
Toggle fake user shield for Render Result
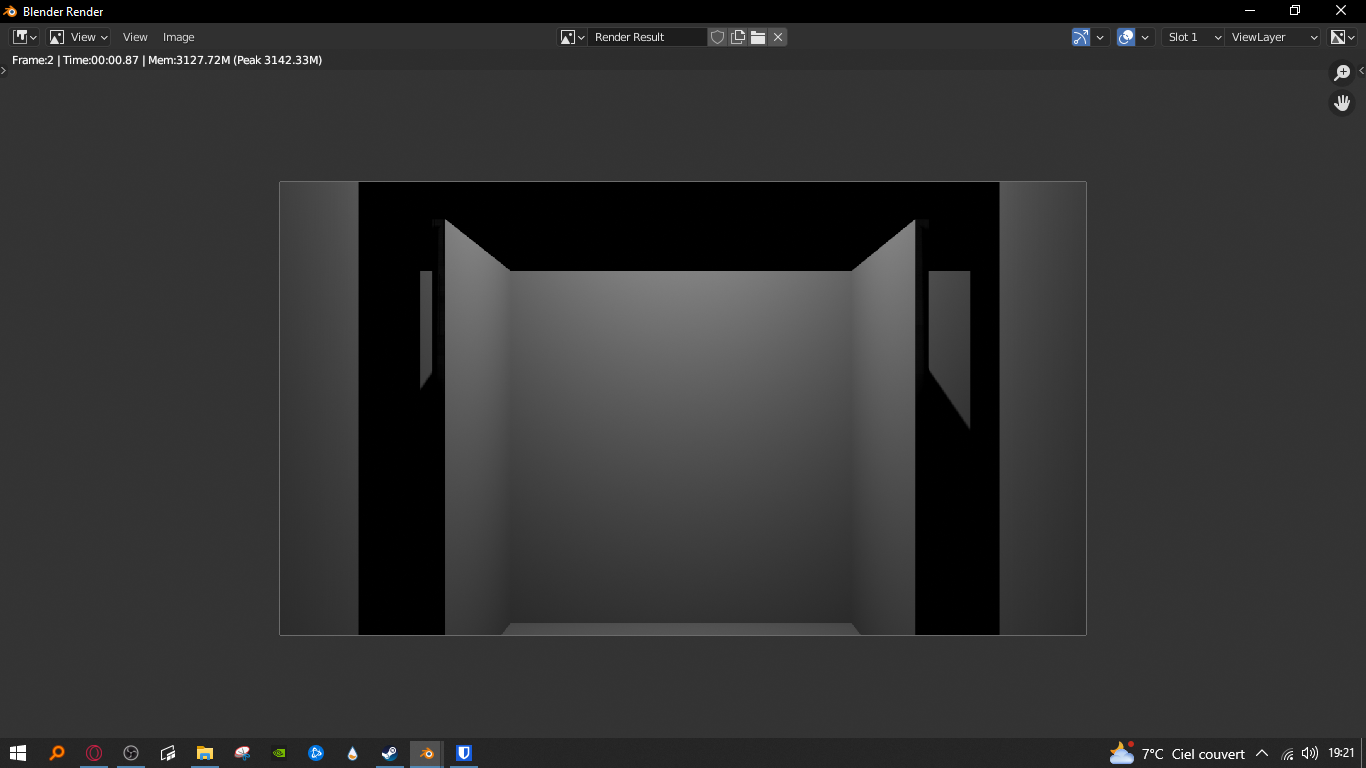coord(717,37)
